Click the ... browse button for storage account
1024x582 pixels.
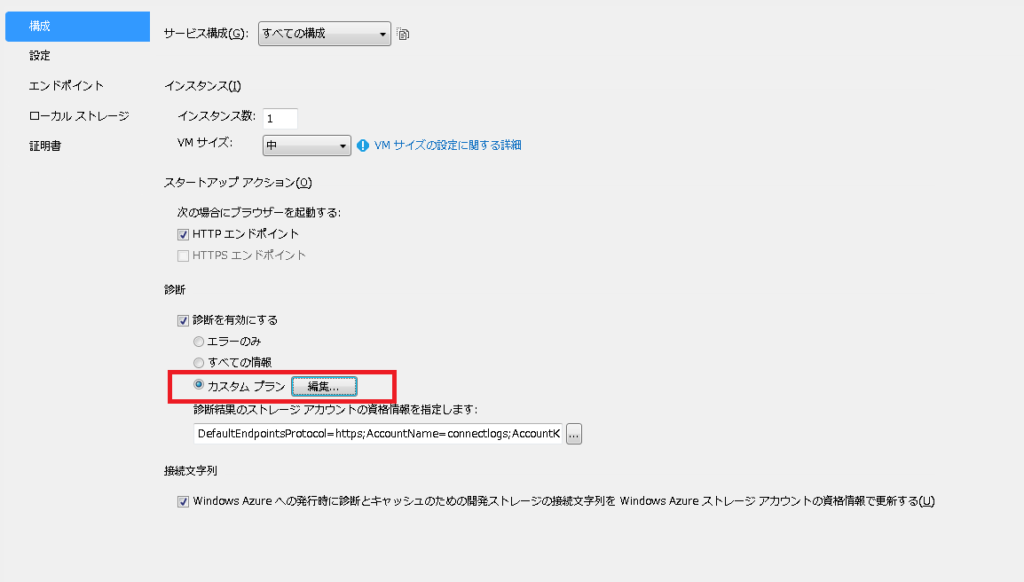coord(573,434)
